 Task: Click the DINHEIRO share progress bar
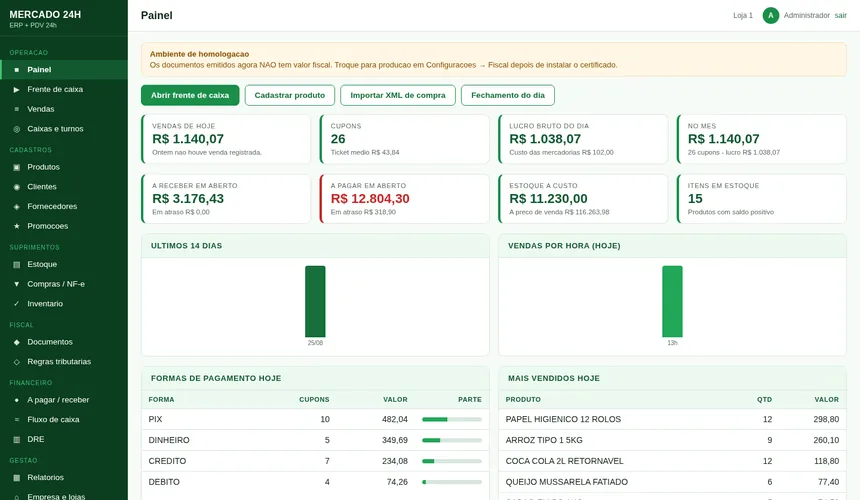452,440
